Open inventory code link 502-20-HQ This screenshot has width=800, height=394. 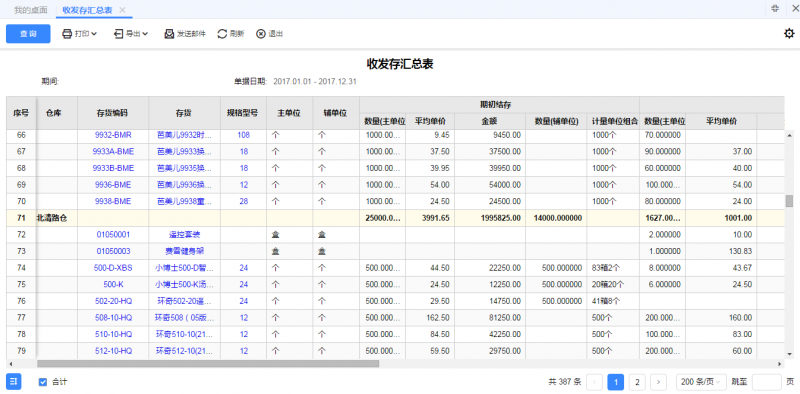113,301
